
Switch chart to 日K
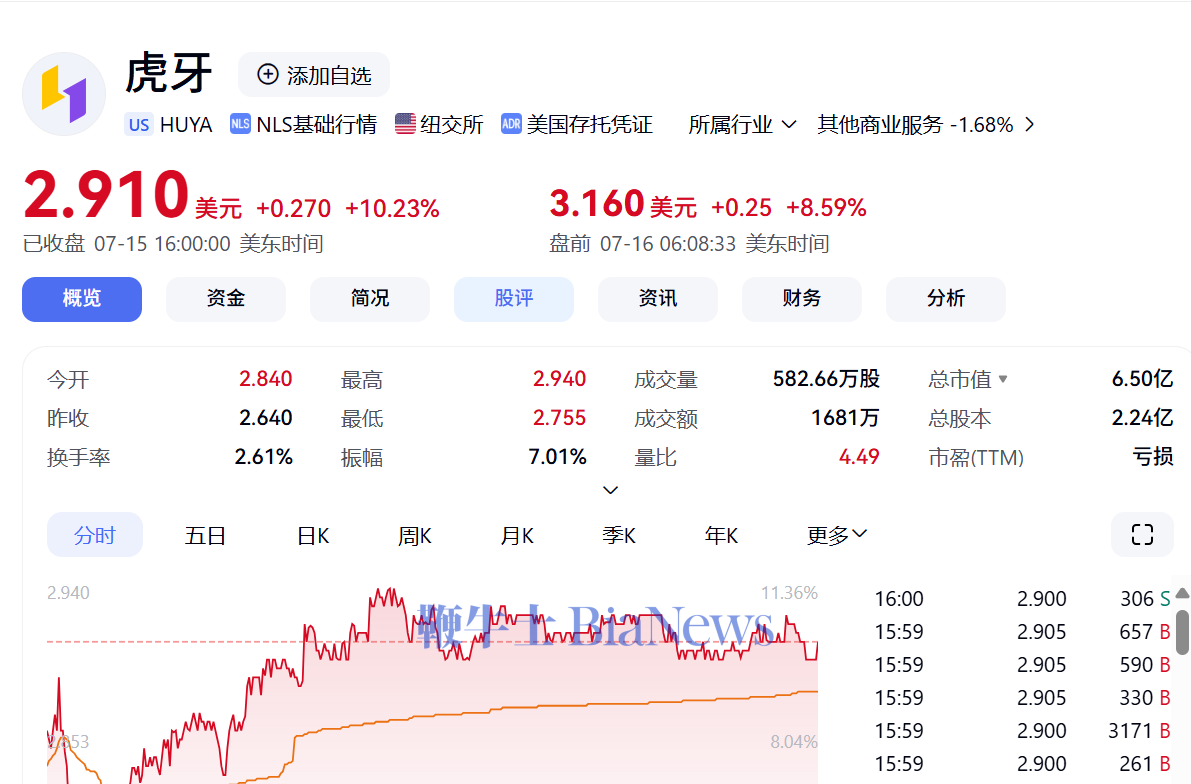pyautogui.click(x=313, y=536)
